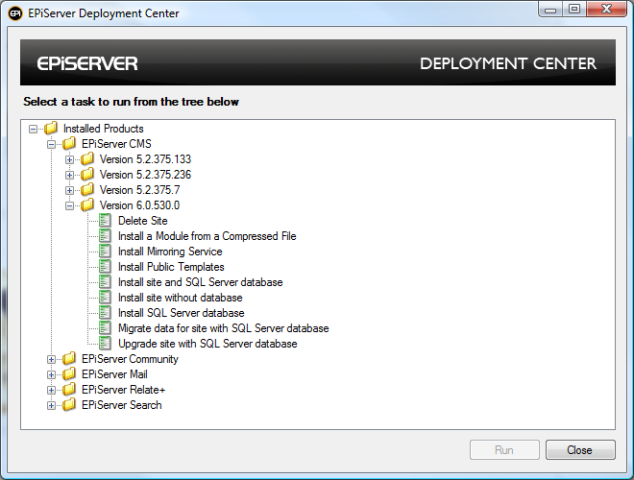
Task: Expand the EPiServer Mail tree node
Action: [52, 375]
